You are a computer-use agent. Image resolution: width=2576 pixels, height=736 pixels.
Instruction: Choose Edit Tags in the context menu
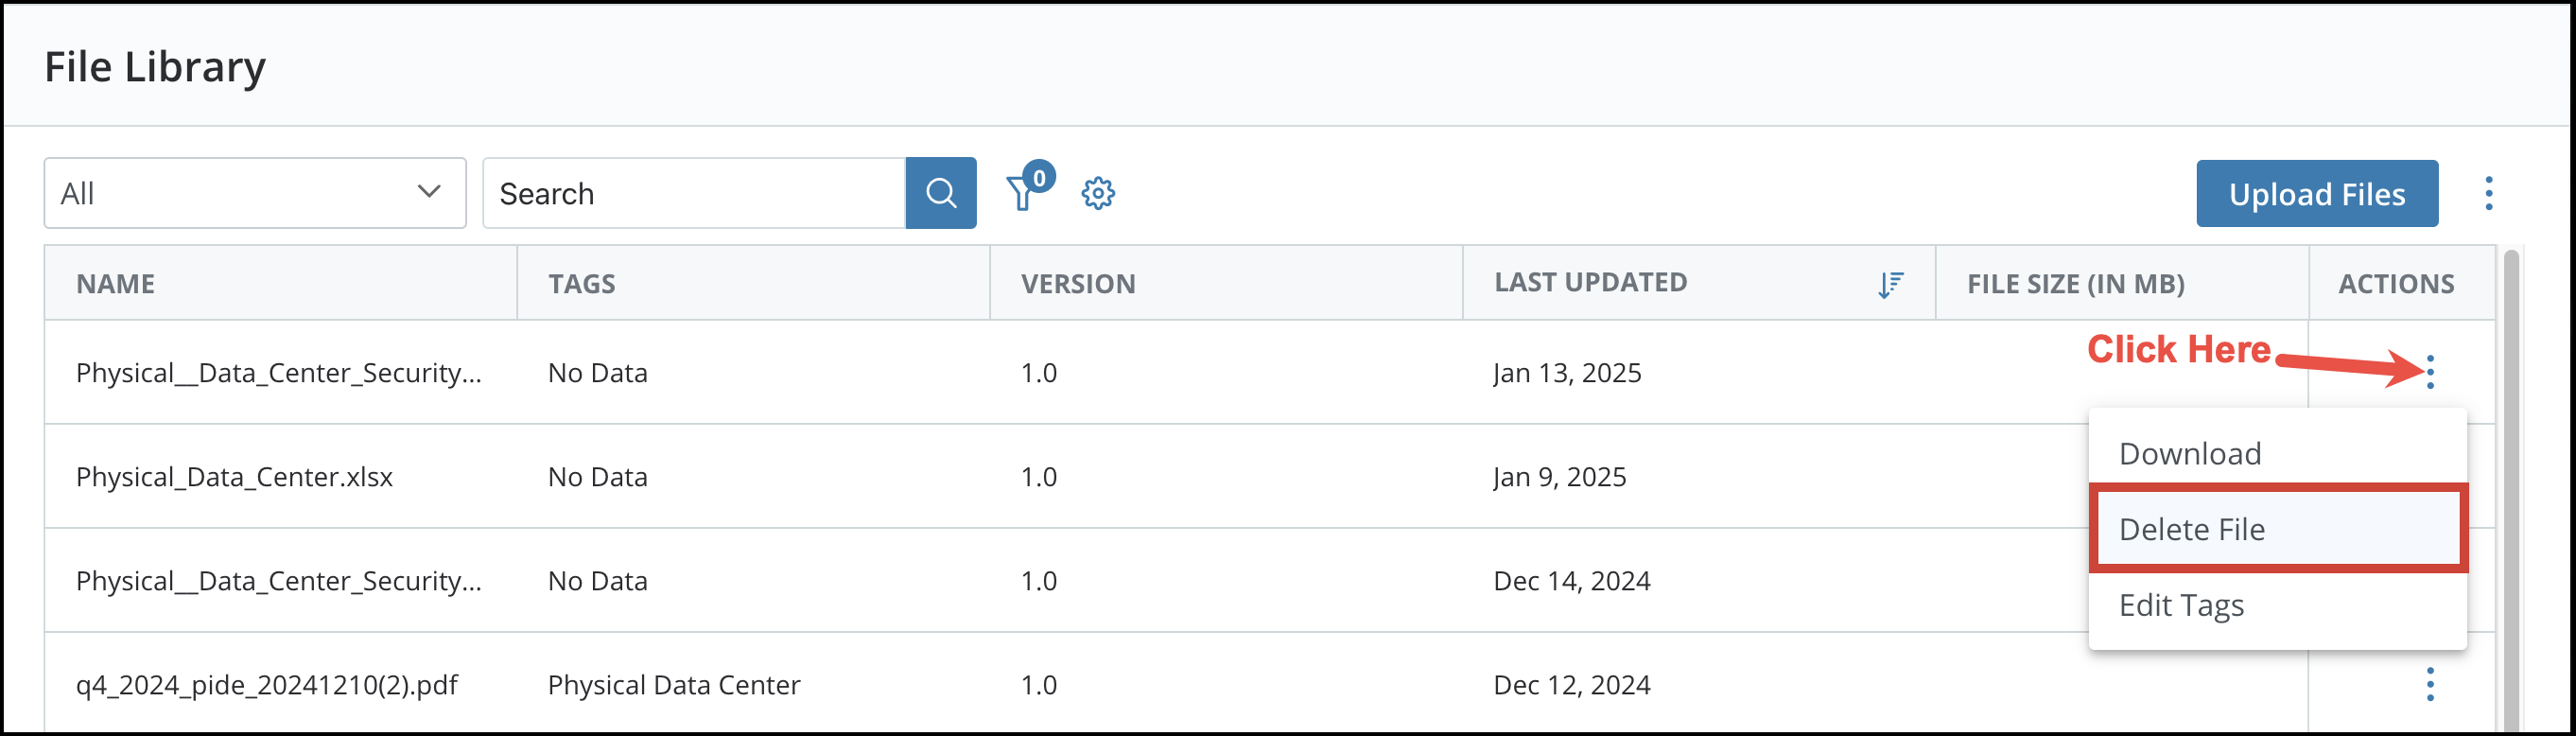point(2181,605)
